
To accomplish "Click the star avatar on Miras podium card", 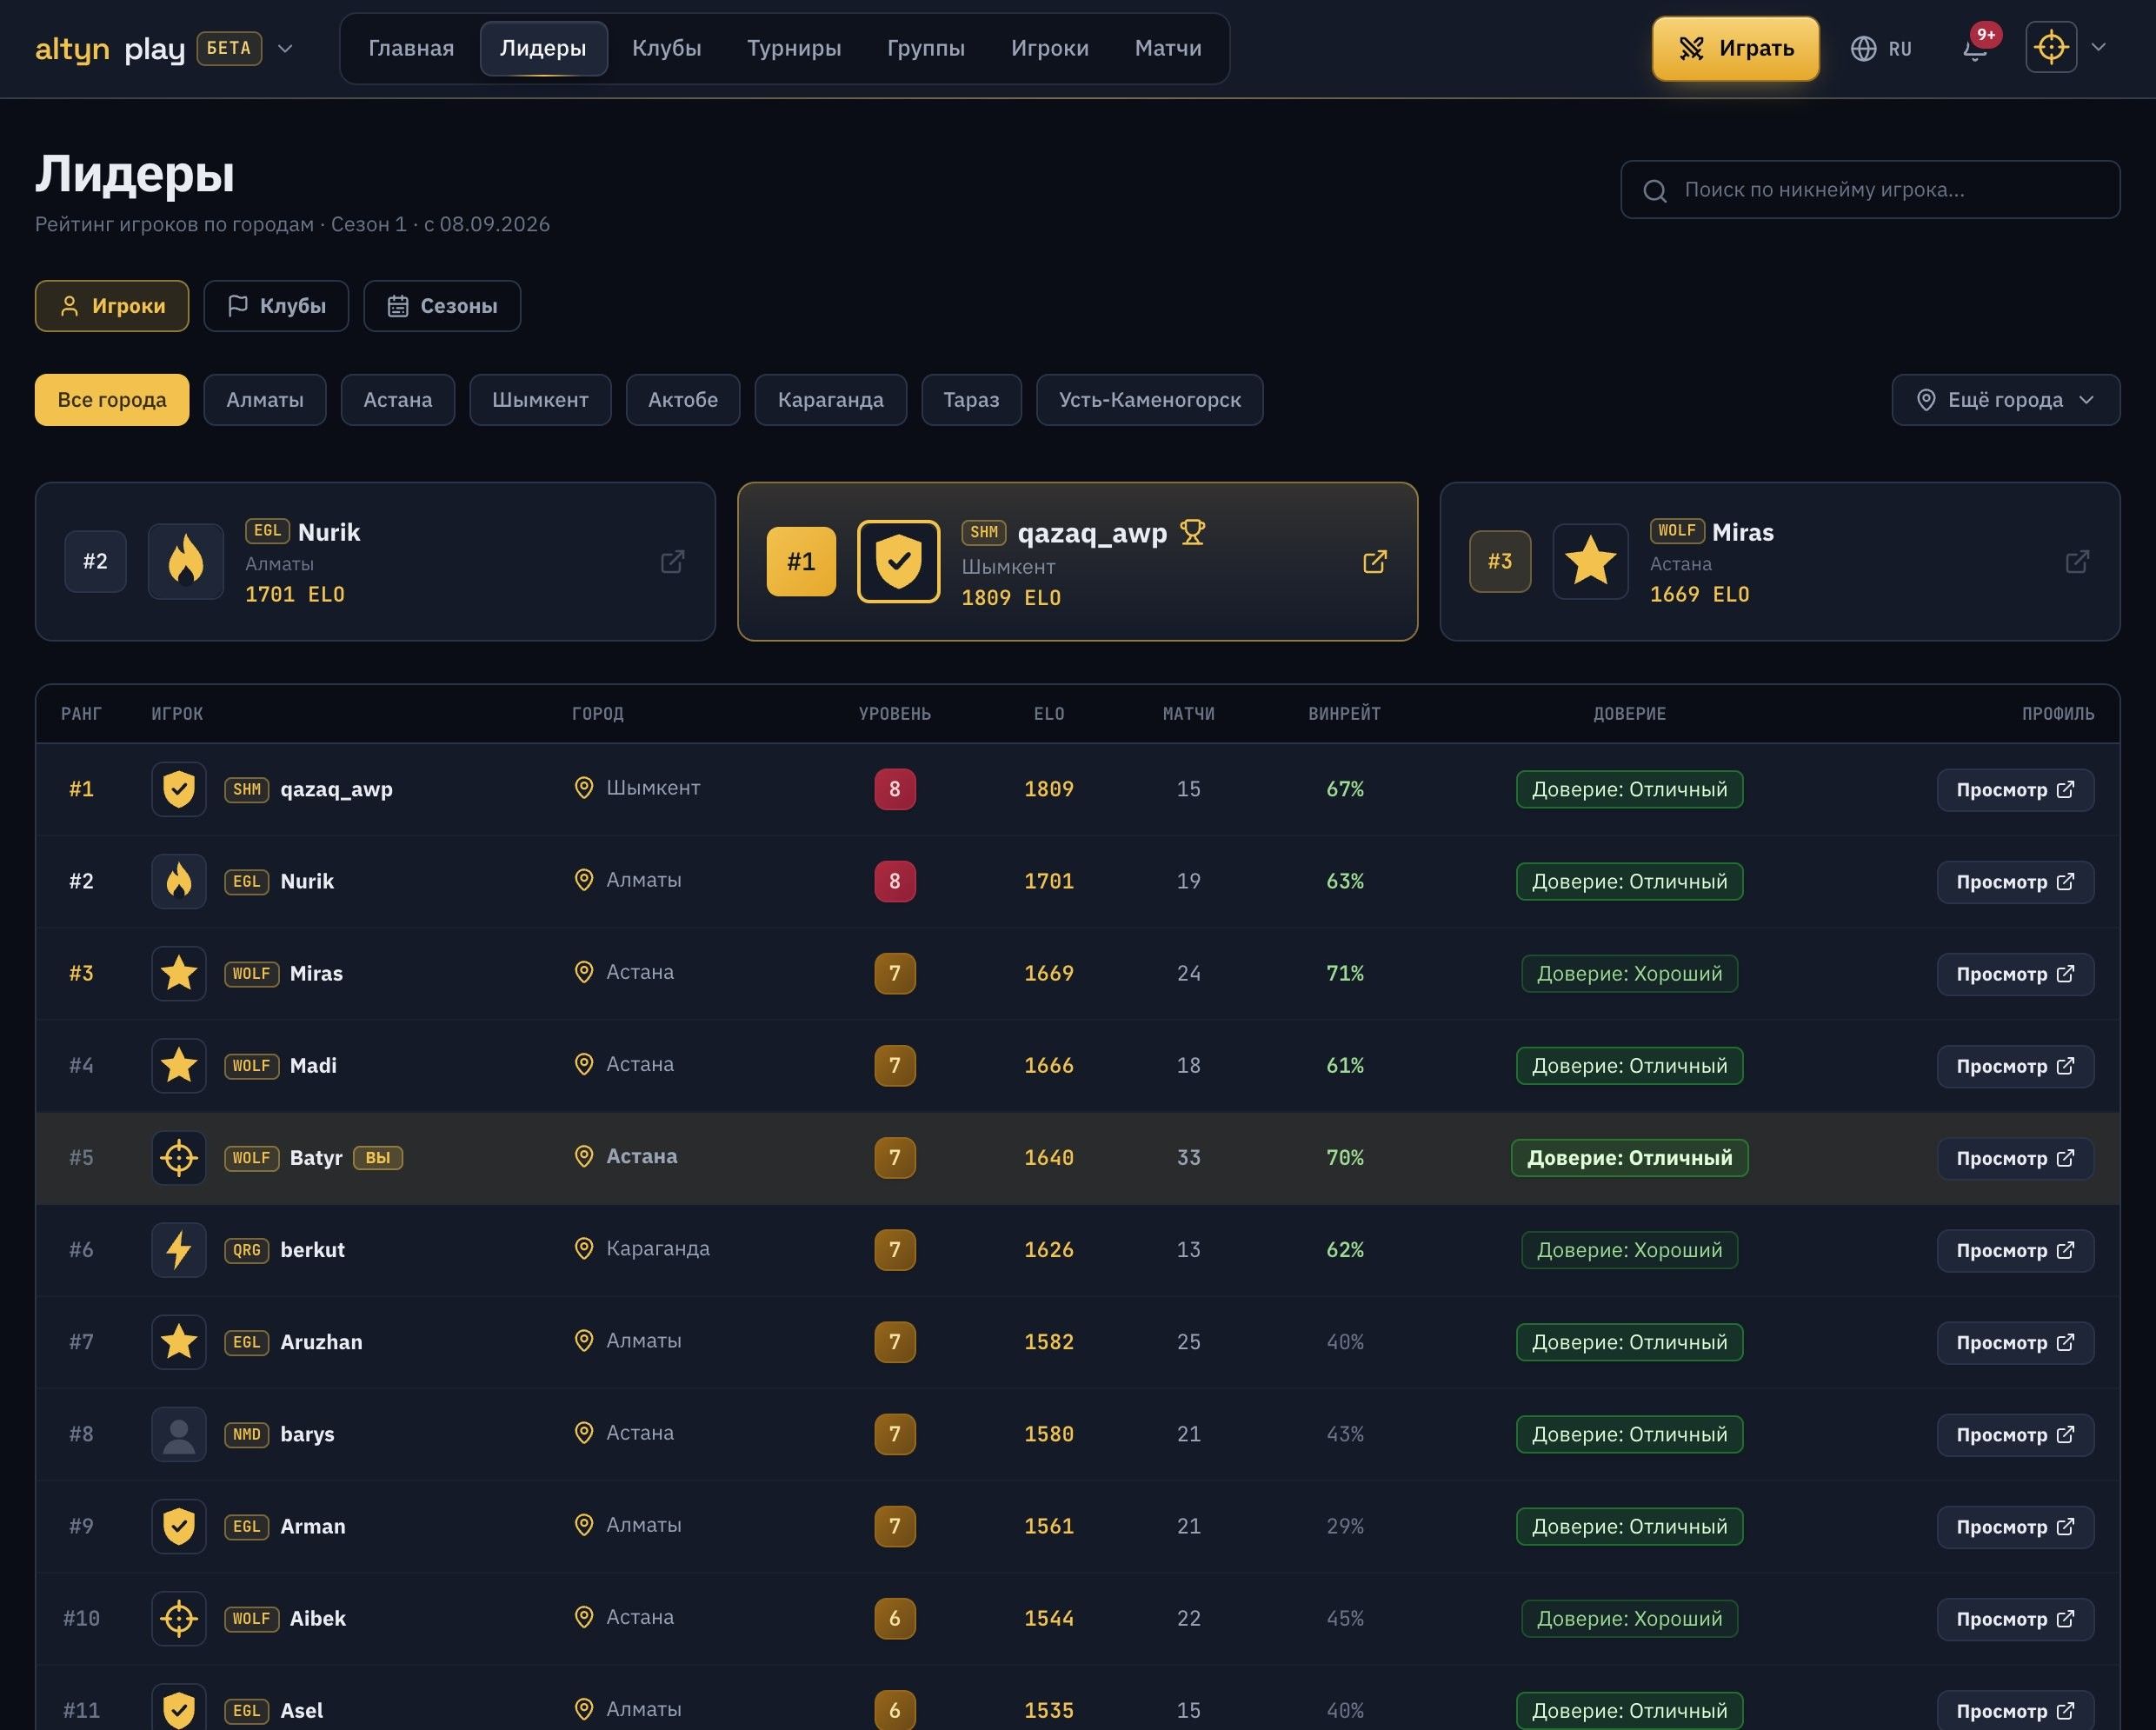I will coord(1590,561).
